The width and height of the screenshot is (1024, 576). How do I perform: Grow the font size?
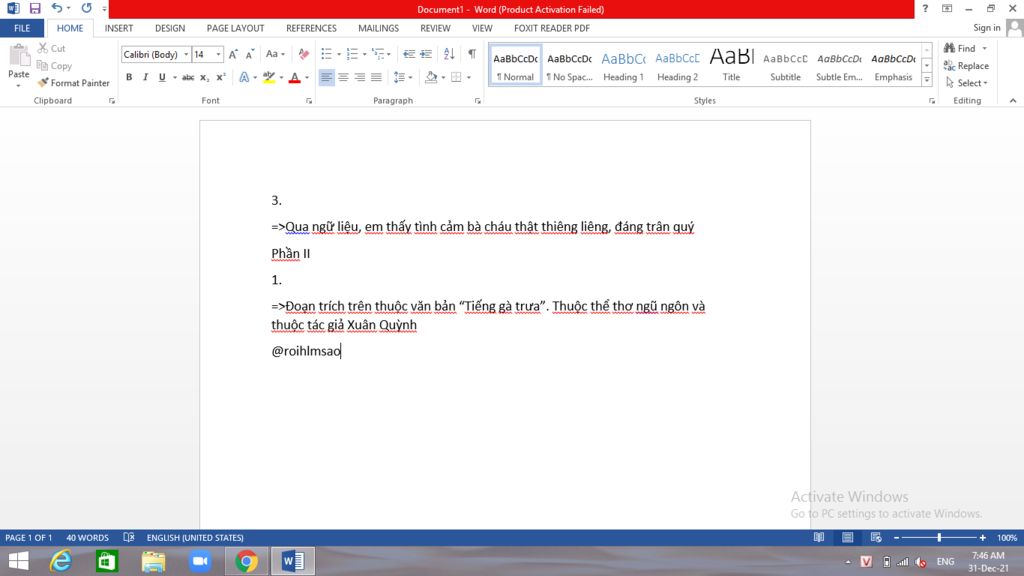pyautogui.click(x=233, y=54)
